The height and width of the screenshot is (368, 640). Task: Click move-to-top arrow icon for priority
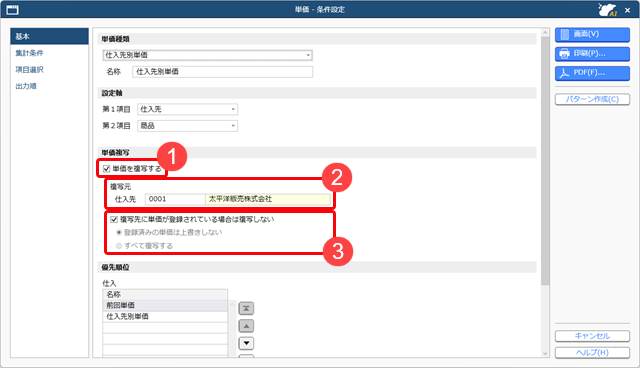(x=246, y=308)
